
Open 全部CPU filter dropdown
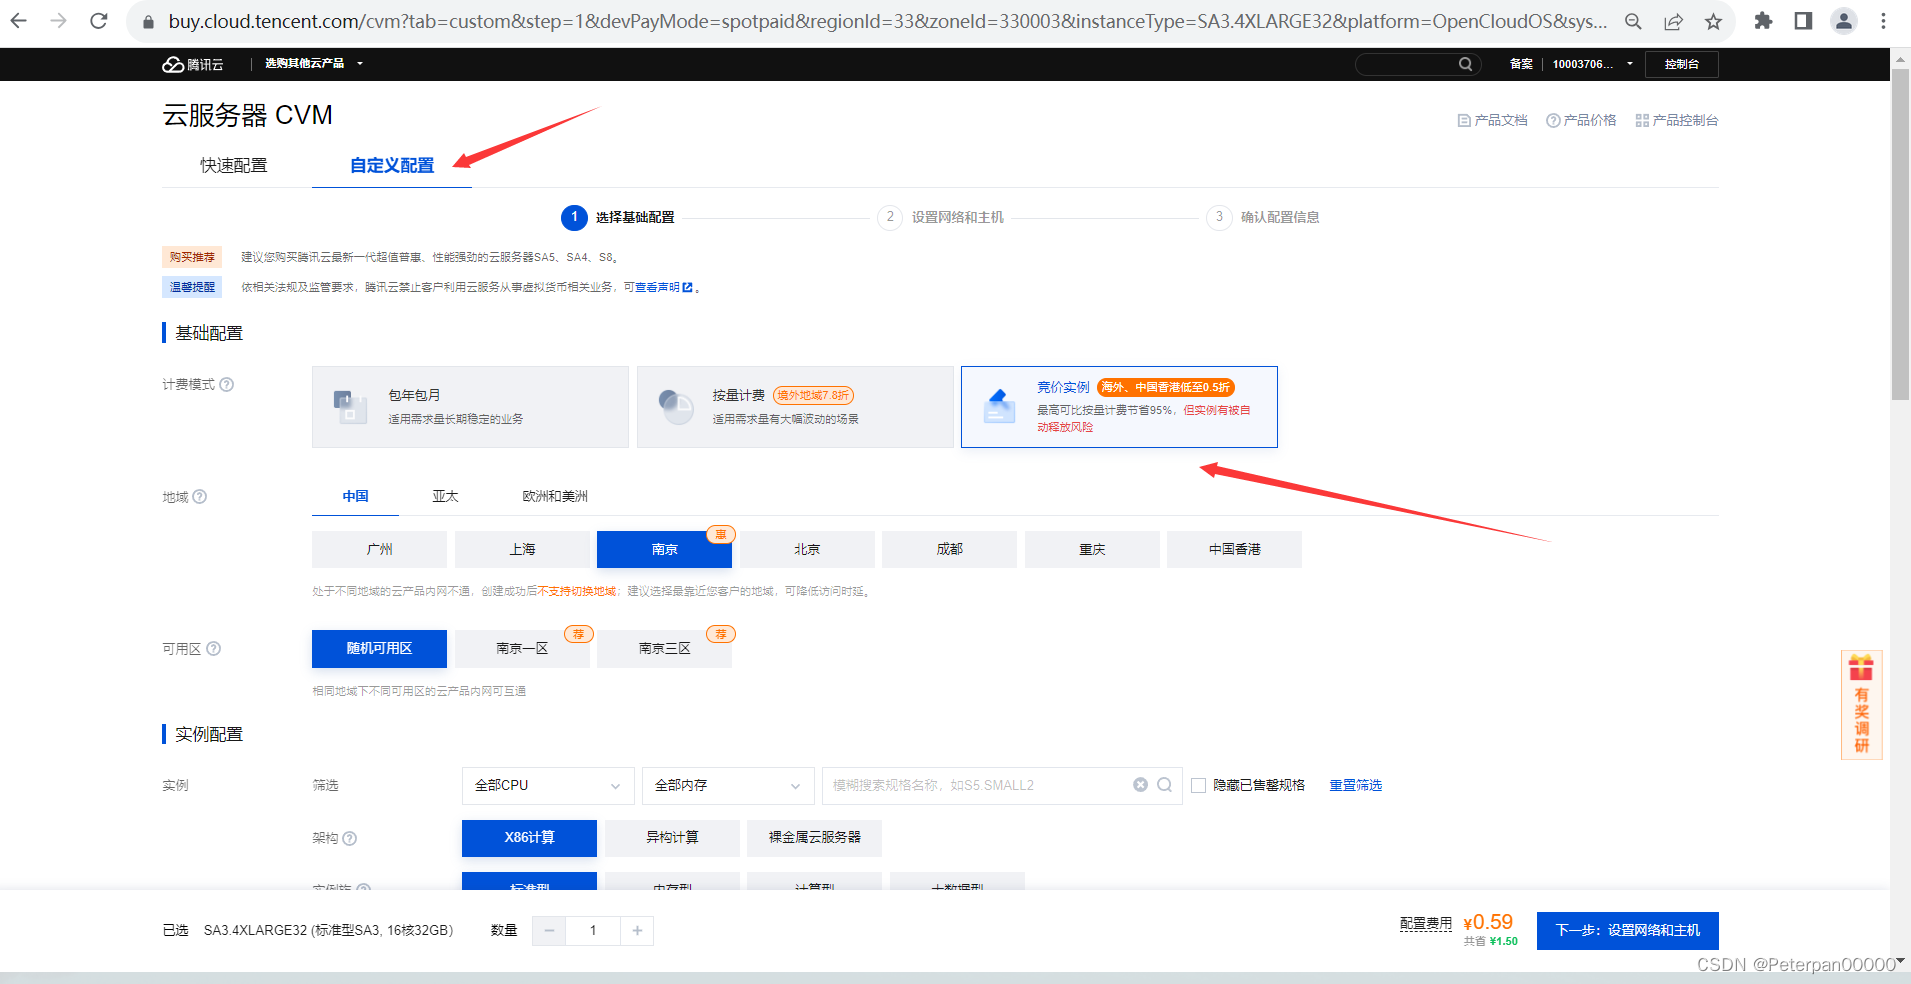tap(548, 785)
